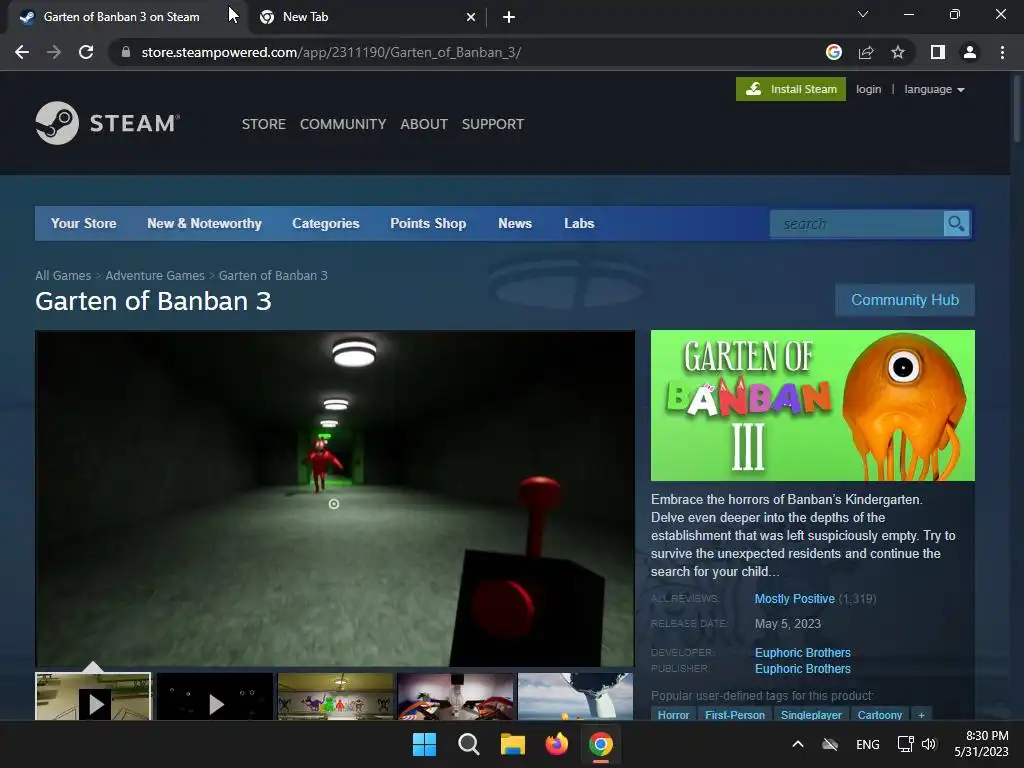This screenshot has width=1024, height=768.
Task: Click the Singleplayer tag
Action: 811,714
